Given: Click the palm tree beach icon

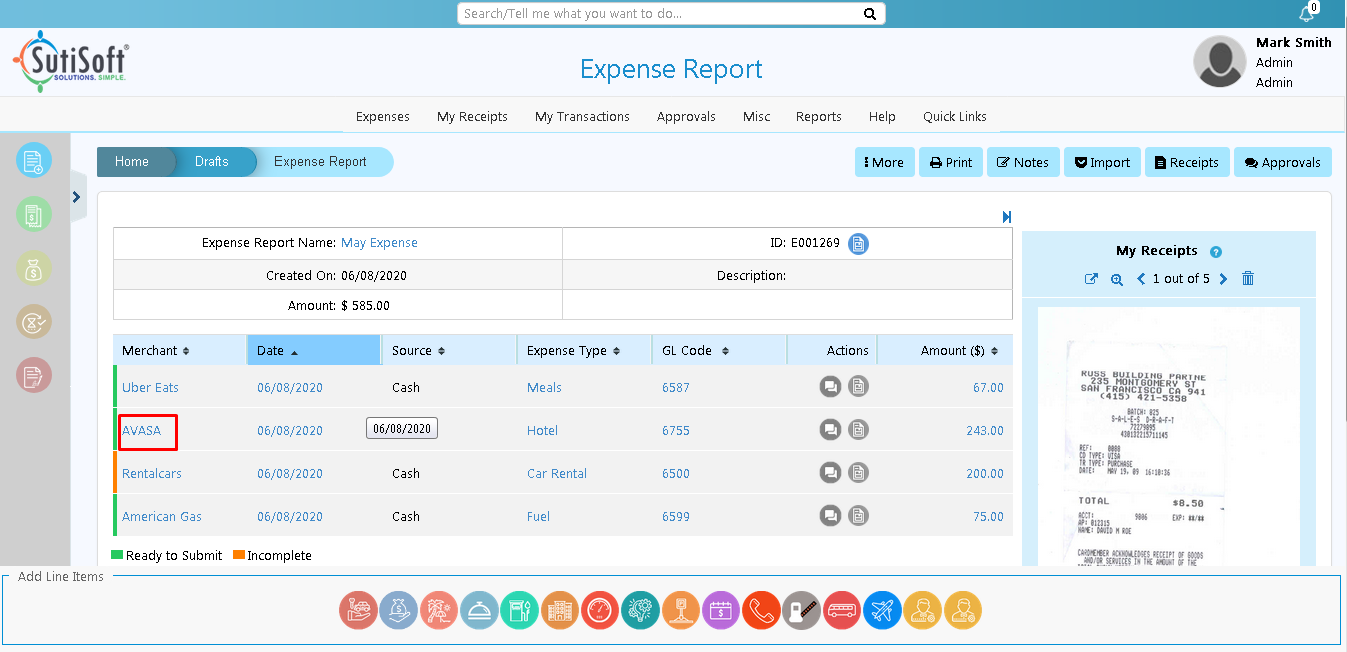Looking at the screenshot, I should point(439,609).
